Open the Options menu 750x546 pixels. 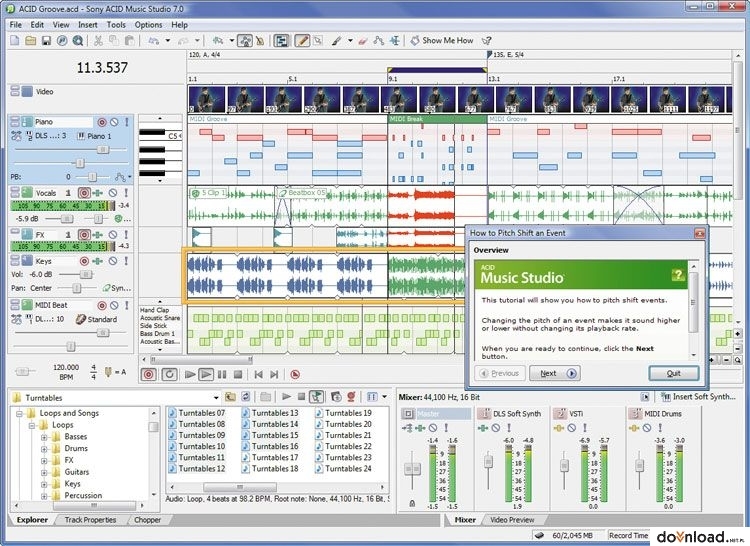(148, 25)
